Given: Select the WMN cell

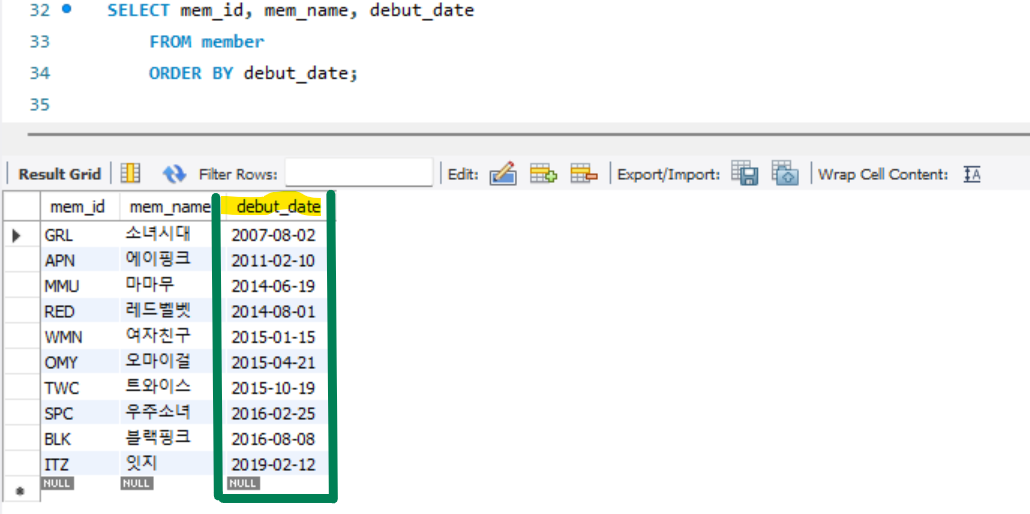Looking at the screenshot, I should [80, 337].
